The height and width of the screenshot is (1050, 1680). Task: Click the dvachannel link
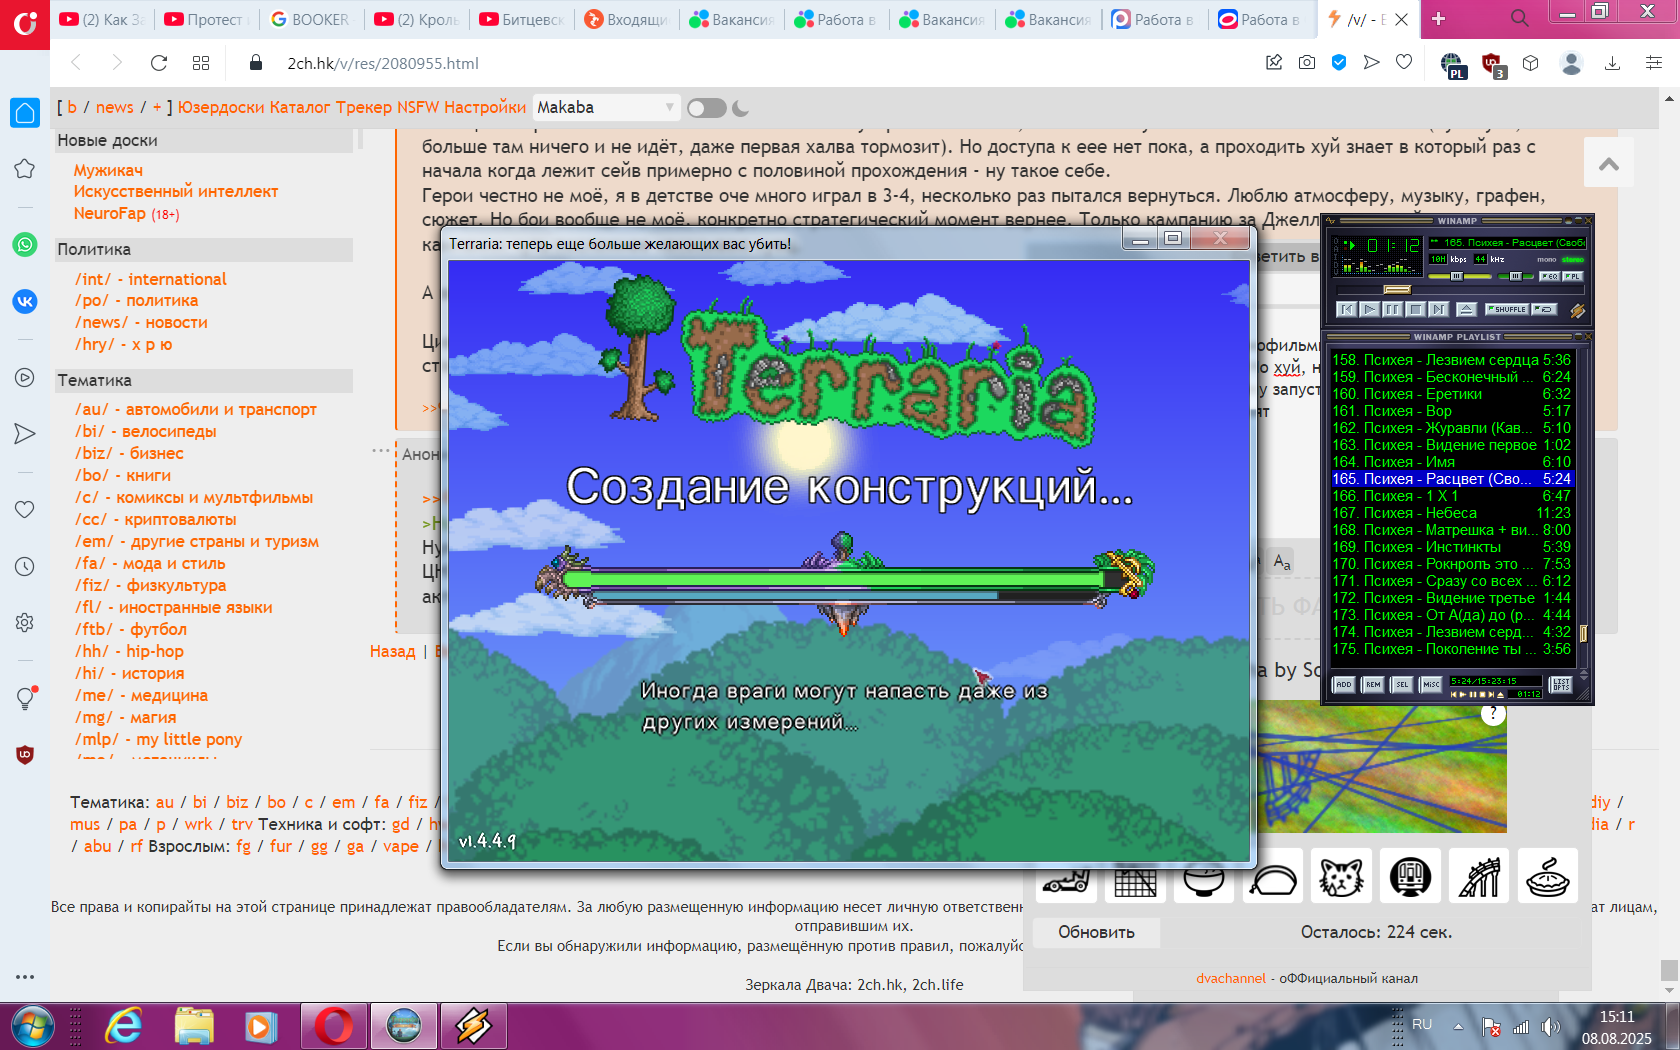click(1230, 978)
